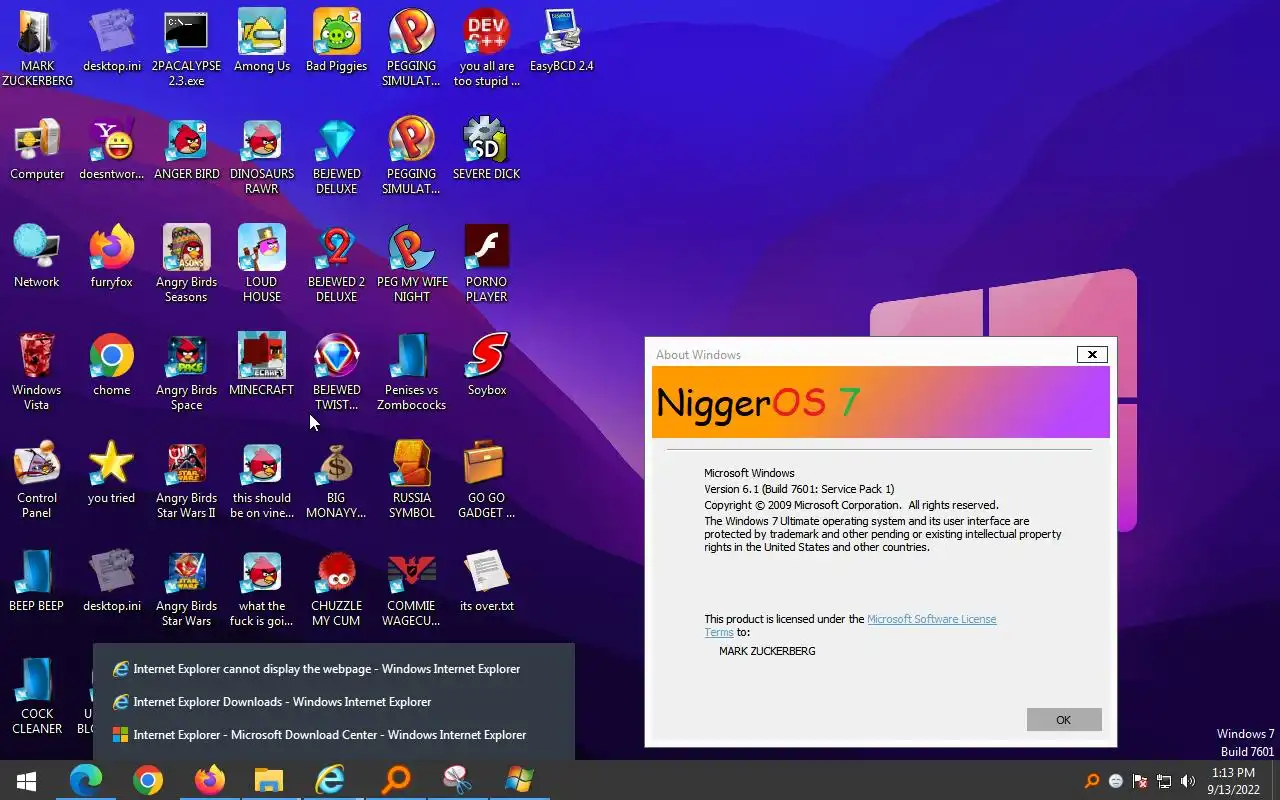Image resolution: width=1280 pixels, height=800 pixels.
Task: Open File Explorer from the taskbar
Action: 269,780
